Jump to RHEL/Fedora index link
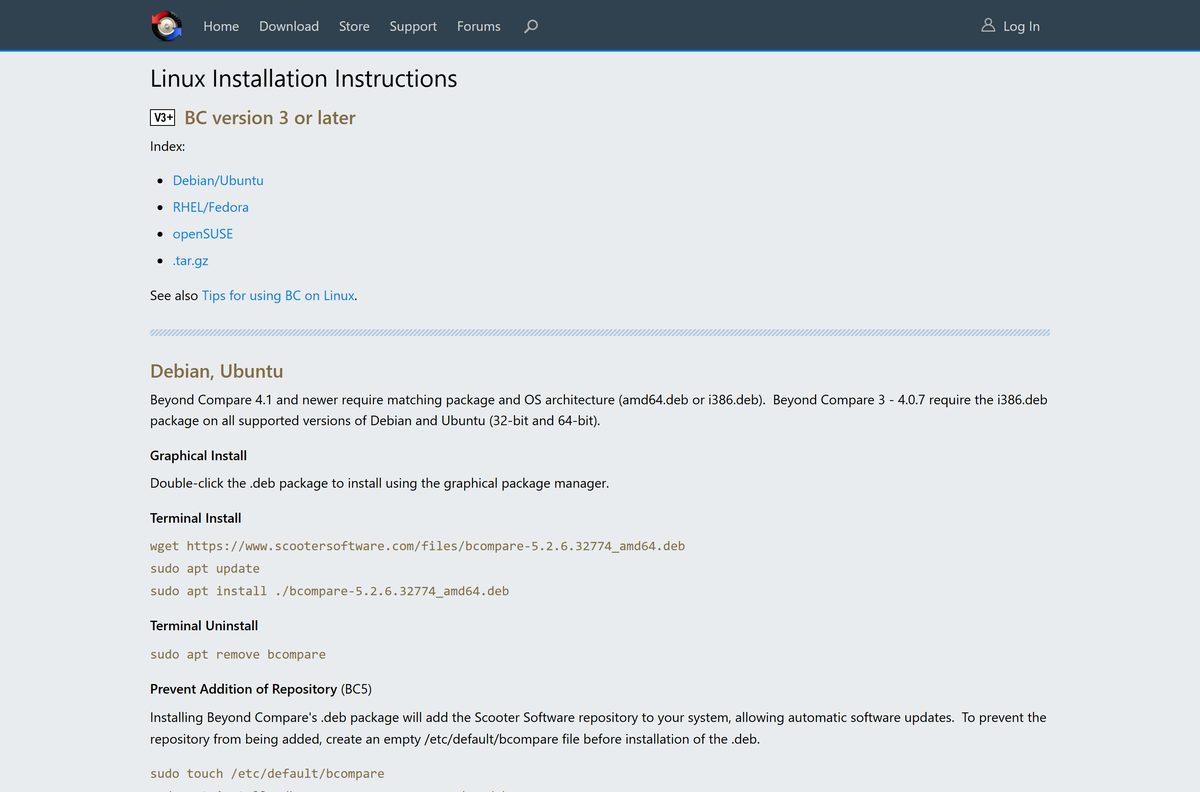 pos(211,207)
